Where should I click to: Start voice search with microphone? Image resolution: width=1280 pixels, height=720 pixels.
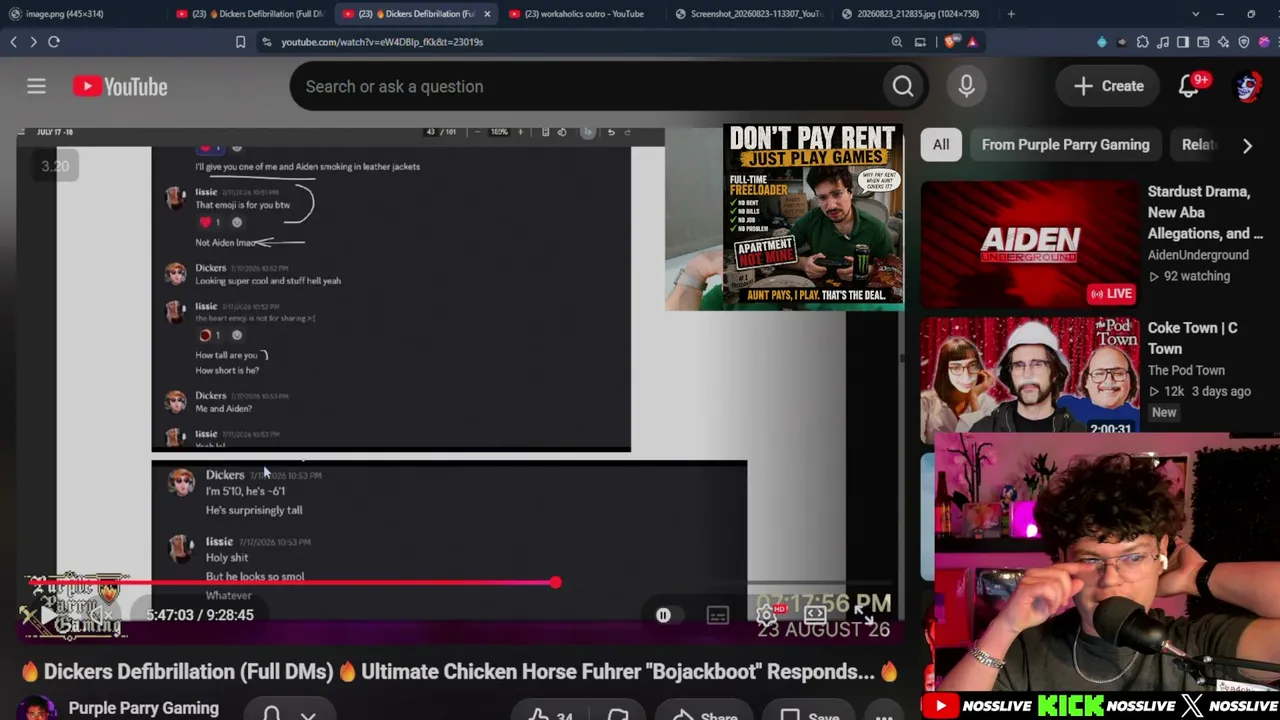coord(966,87)
